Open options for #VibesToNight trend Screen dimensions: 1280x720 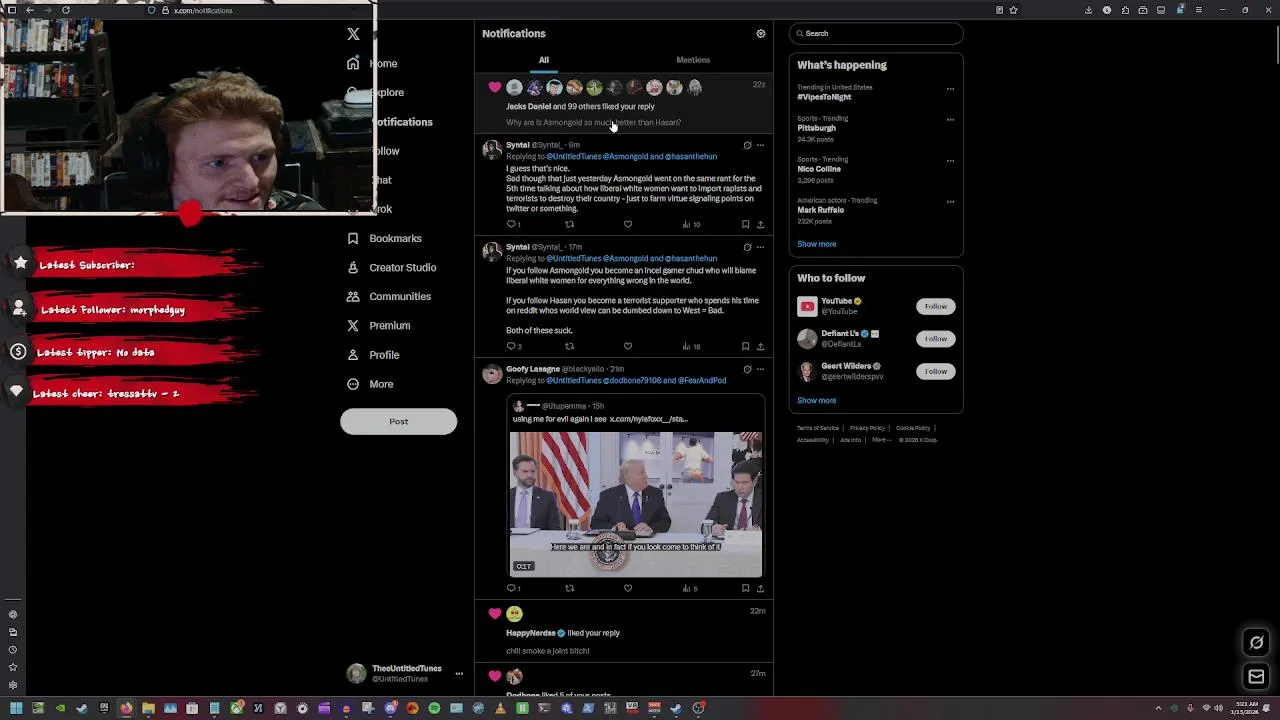[x=950, y=89]
